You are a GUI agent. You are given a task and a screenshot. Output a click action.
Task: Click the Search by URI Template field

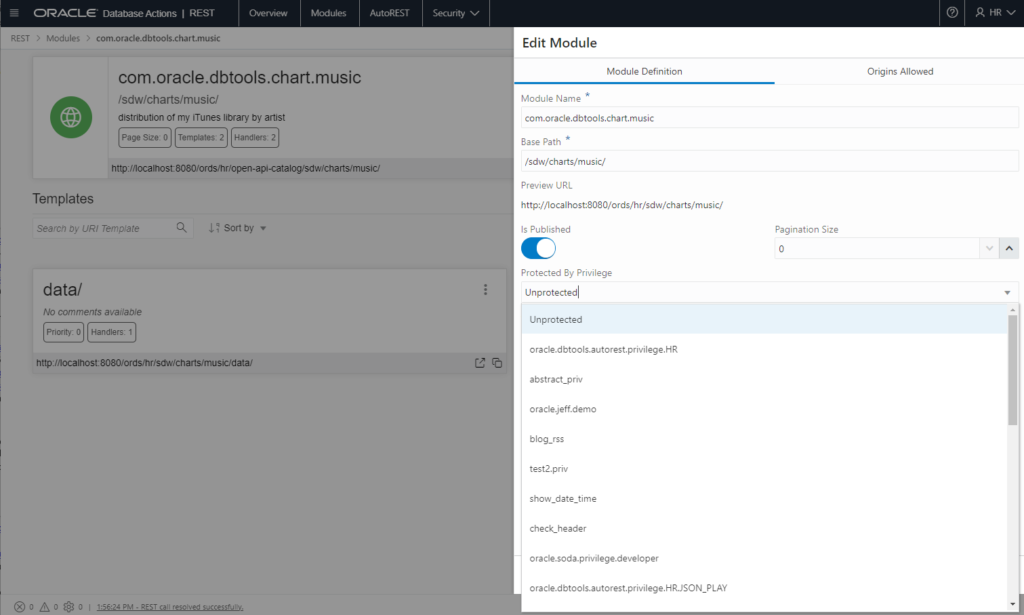tap(104, 228)
